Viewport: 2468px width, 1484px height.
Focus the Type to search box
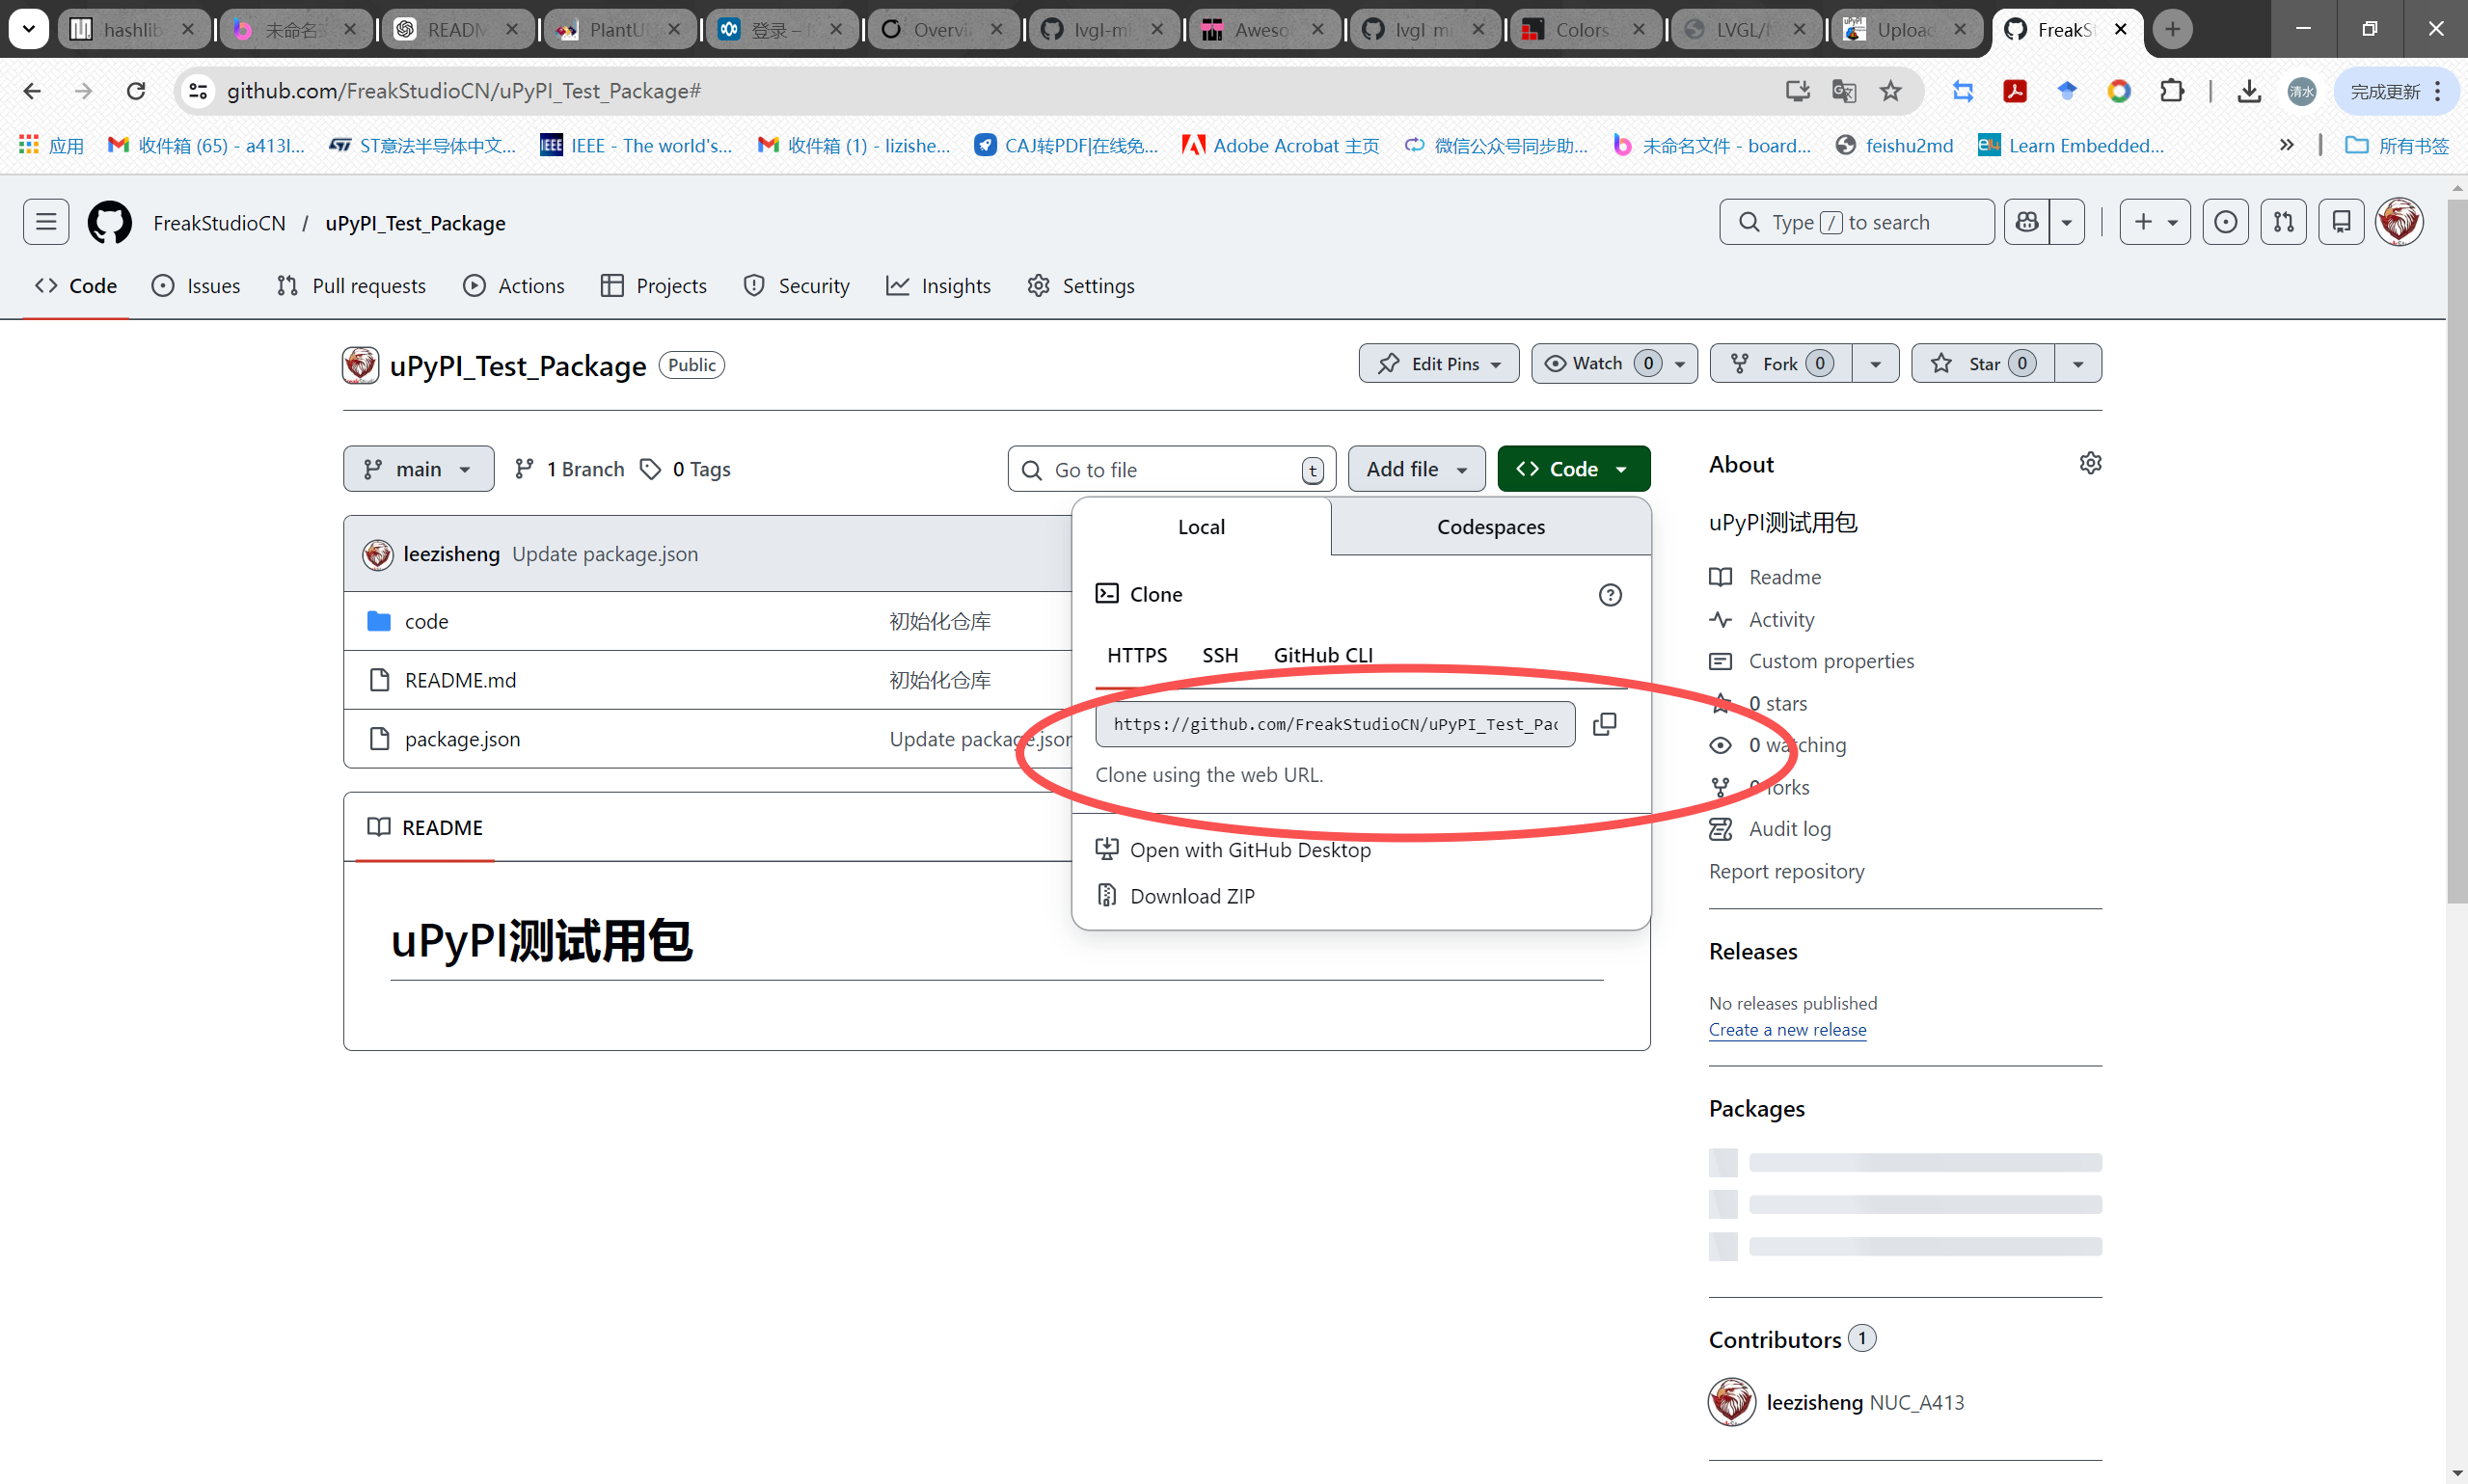click(x=1856, y=222)
